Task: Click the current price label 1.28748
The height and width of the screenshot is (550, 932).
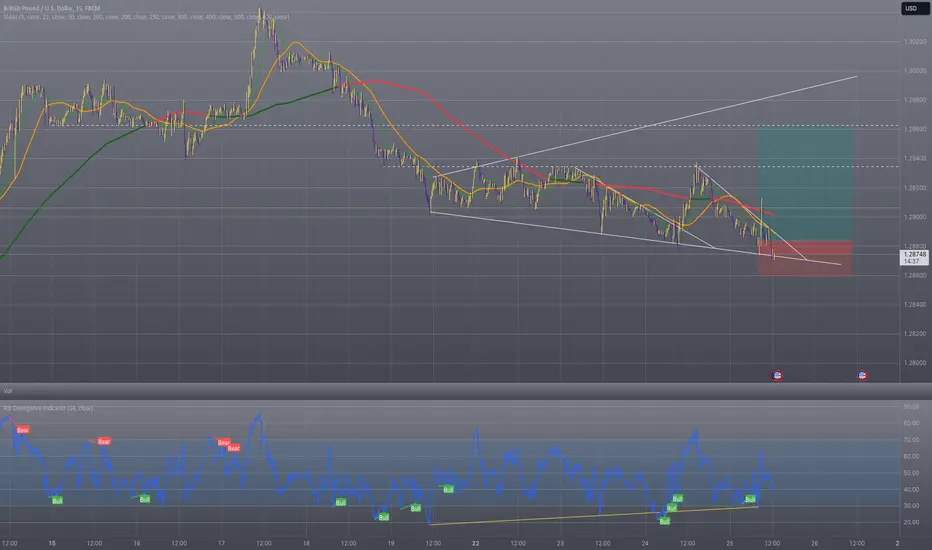Action: coord(914,257)
